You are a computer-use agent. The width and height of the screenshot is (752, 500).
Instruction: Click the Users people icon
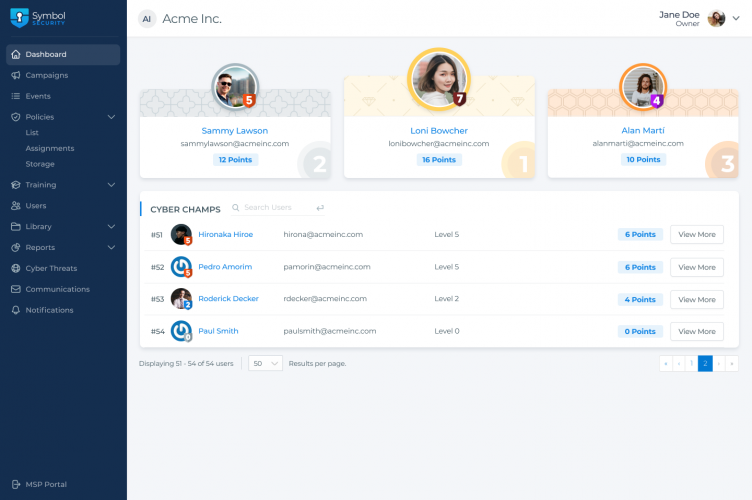[16, 206]
